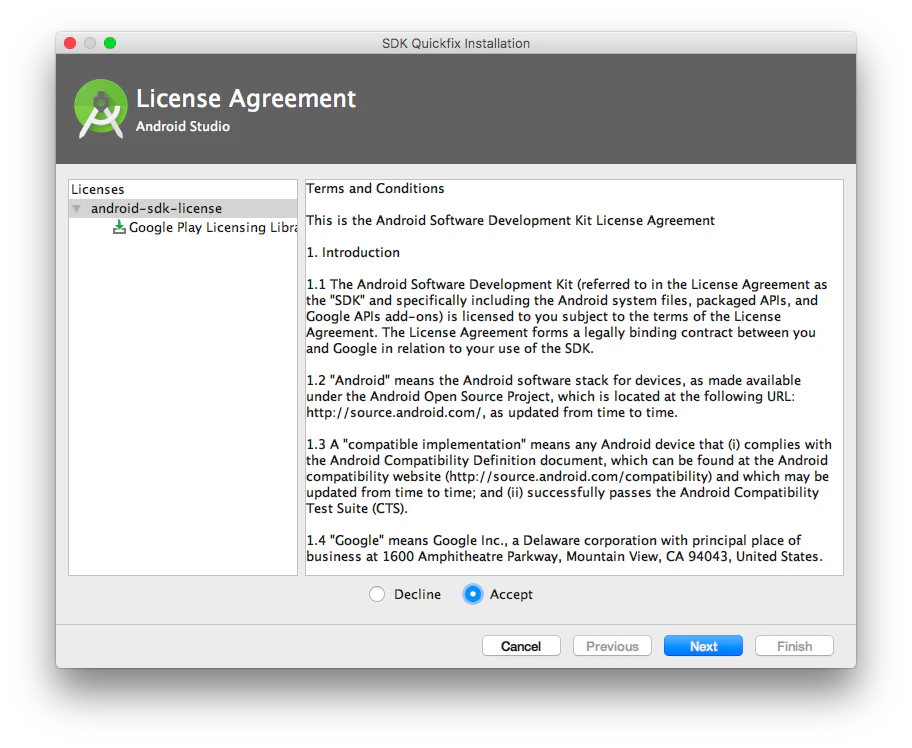Screen dimensions: 912x748
Task: Click the License Agreement heading
Action: tap(245, 99)
